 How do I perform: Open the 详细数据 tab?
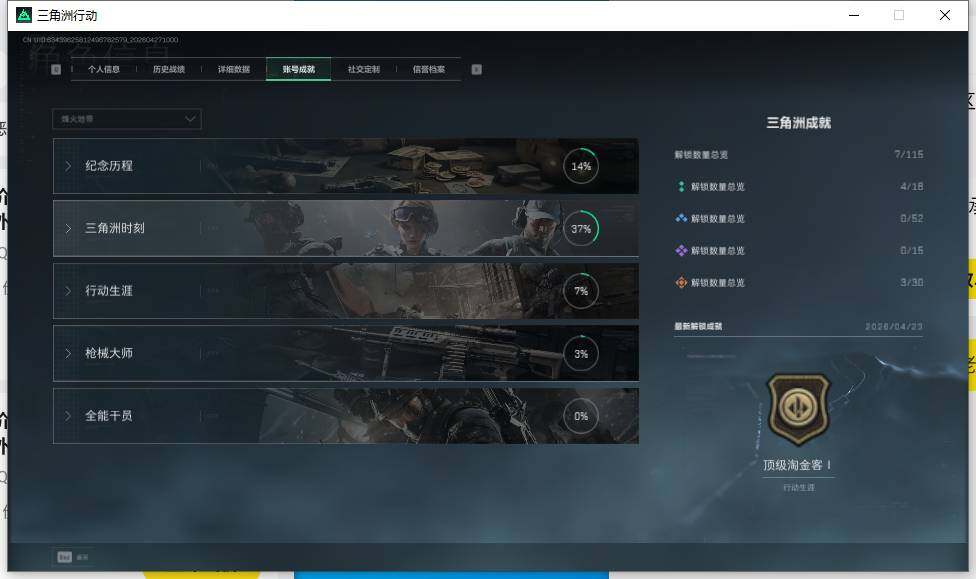pos(233,69)
